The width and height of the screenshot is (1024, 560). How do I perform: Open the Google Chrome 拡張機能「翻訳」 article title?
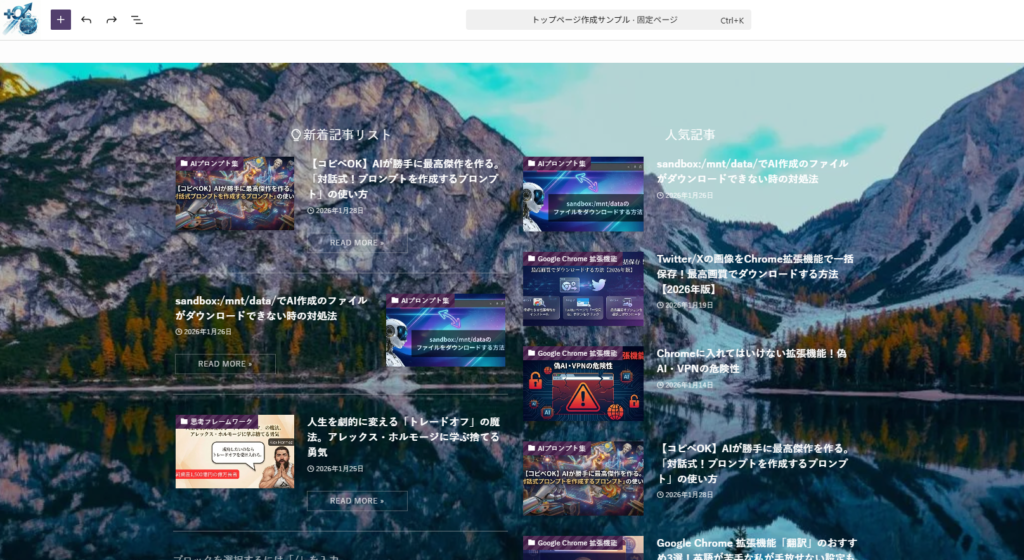(755, 548)
